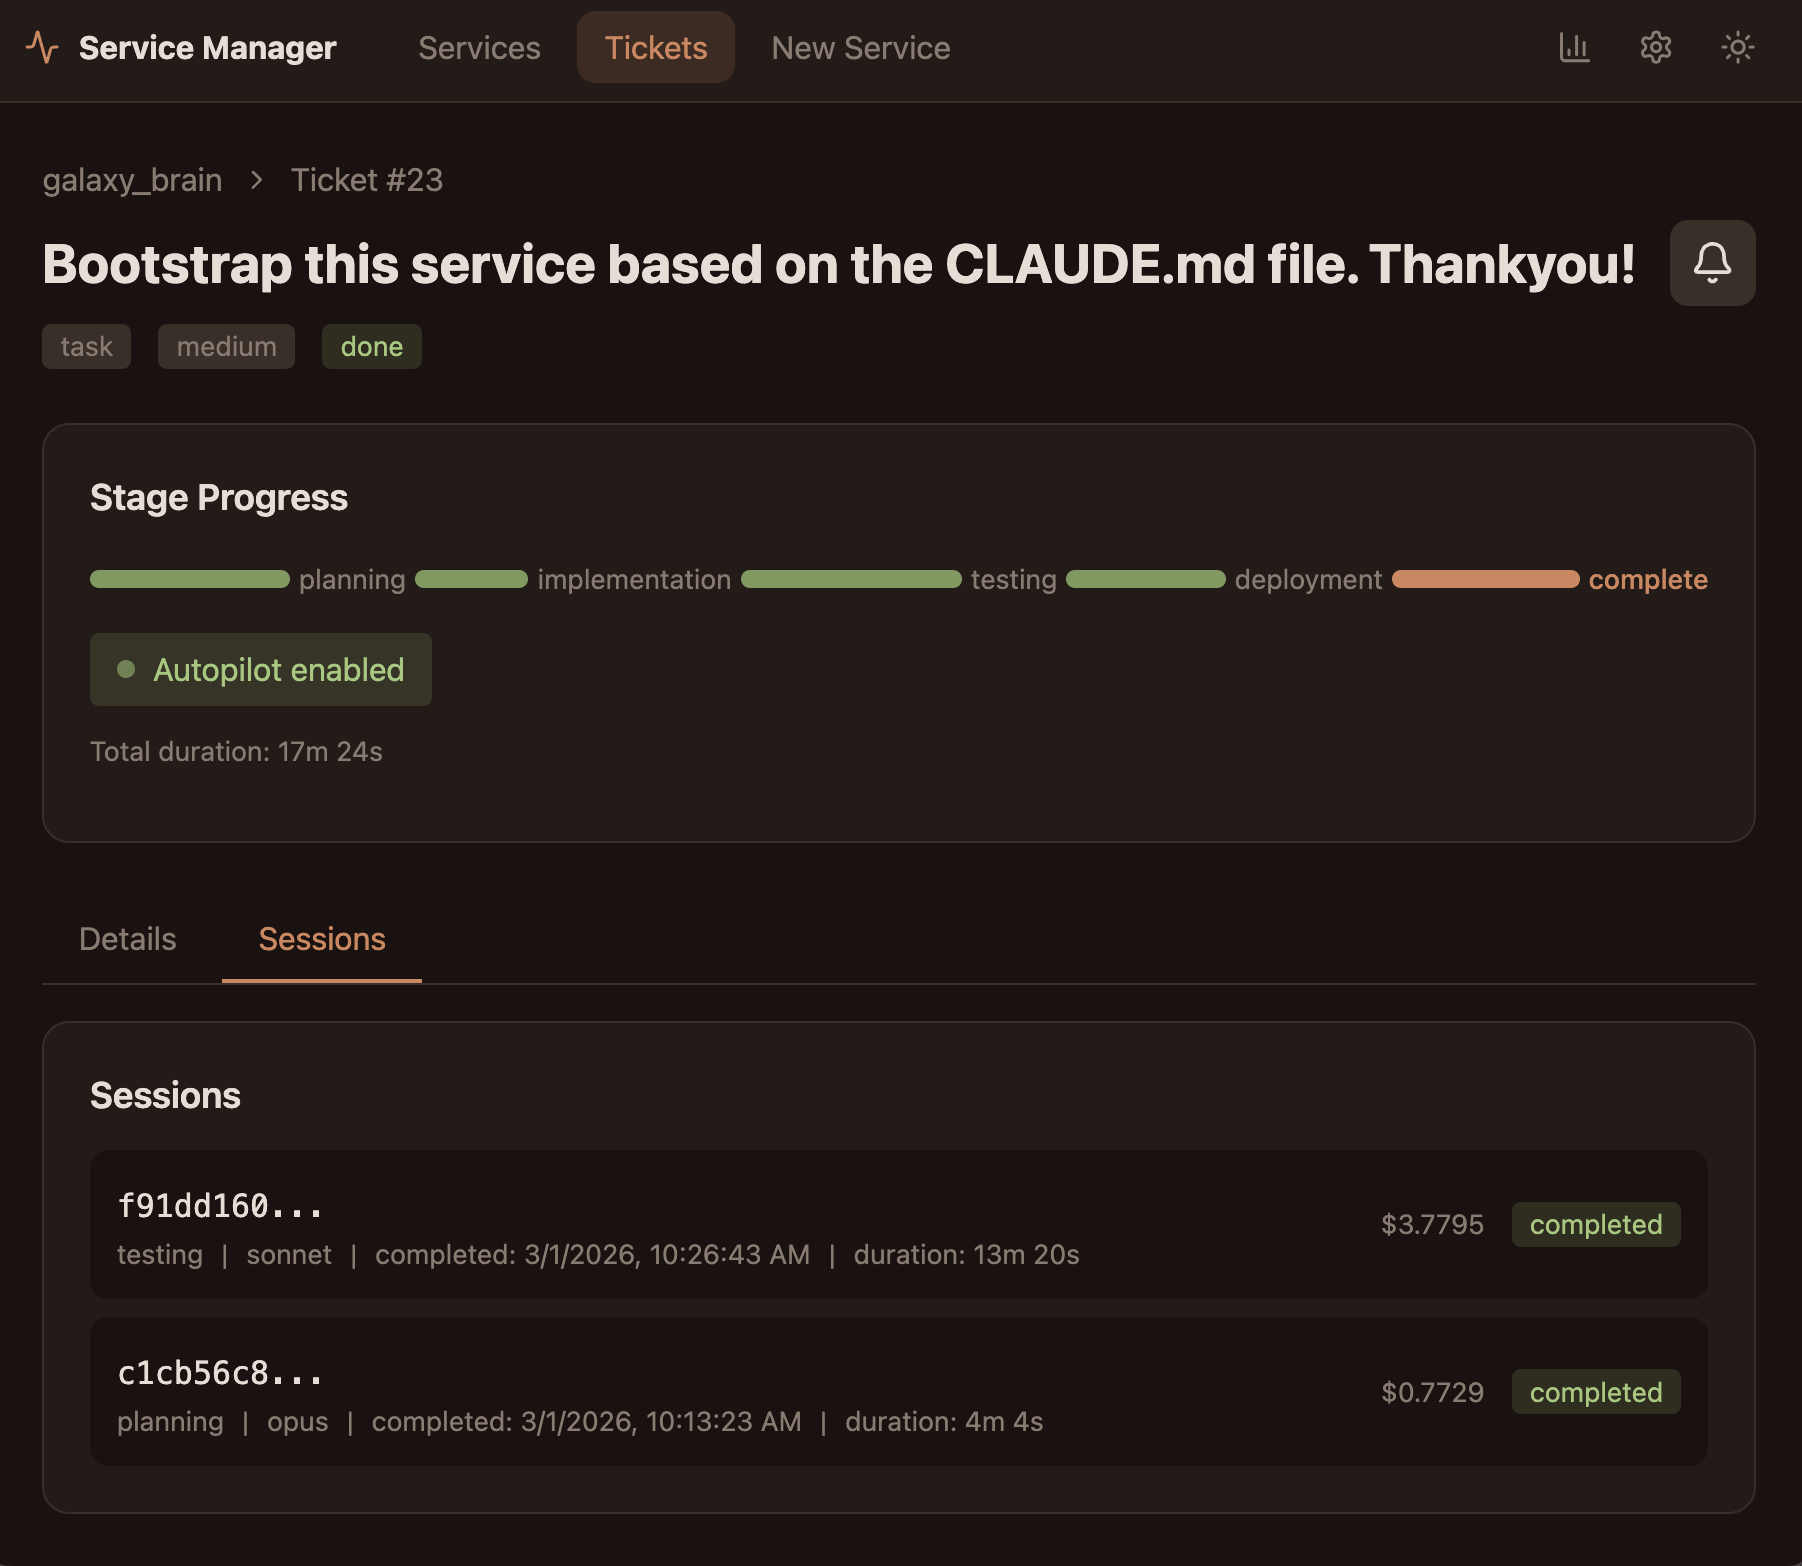Click the completed badge on testing session
Image resolution: width=1802 pixels, height=1566 pixels.
(x=1595, y=1225)
